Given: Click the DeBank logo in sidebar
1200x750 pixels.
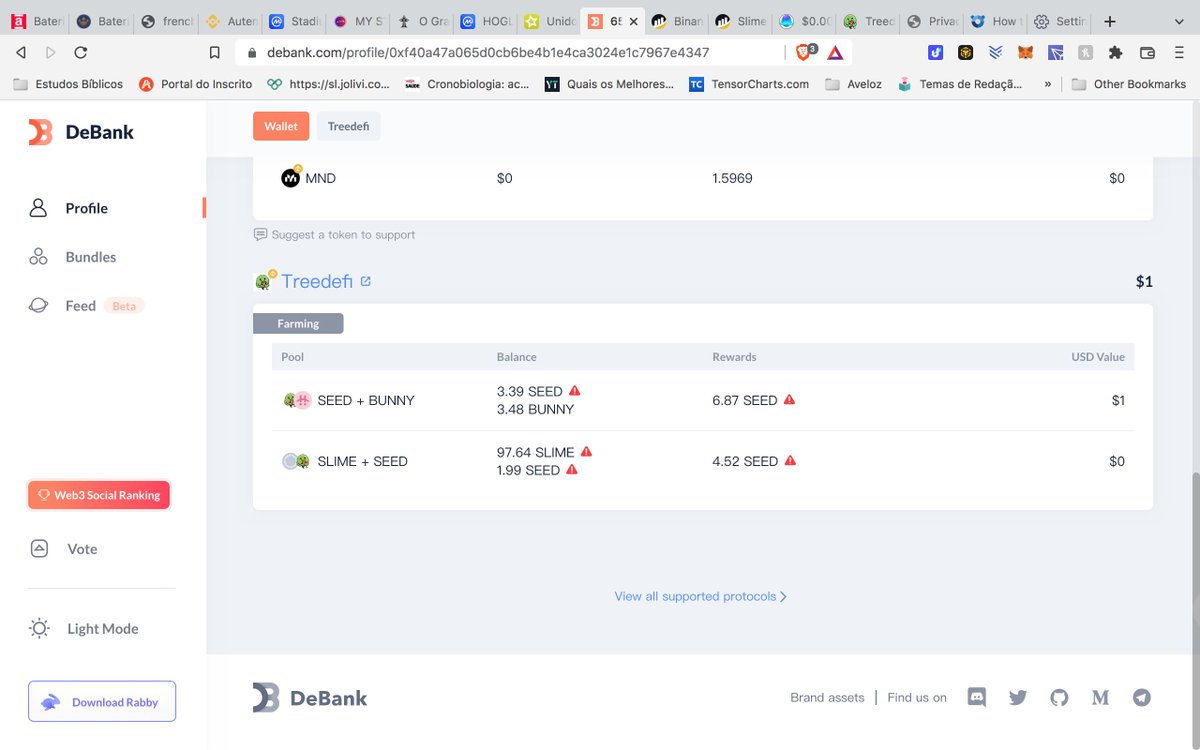Looking at the screenshot, I should click(81, 132).
